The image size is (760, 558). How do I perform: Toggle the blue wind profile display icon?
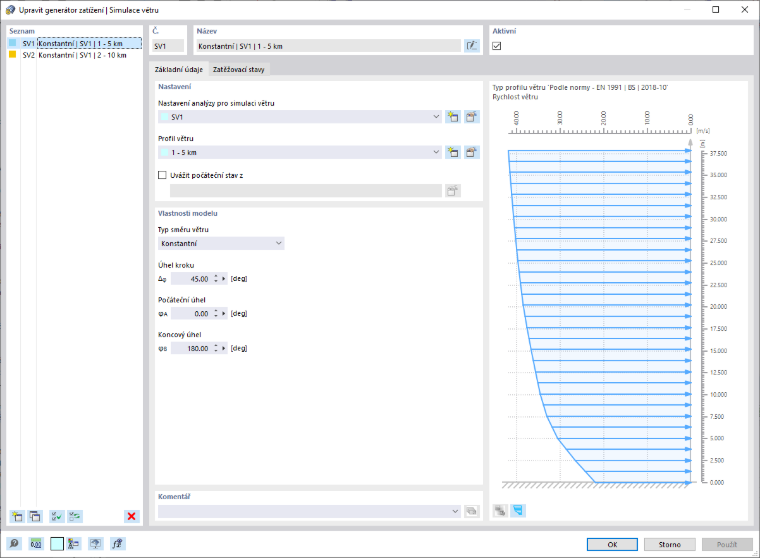coord(518,510)
